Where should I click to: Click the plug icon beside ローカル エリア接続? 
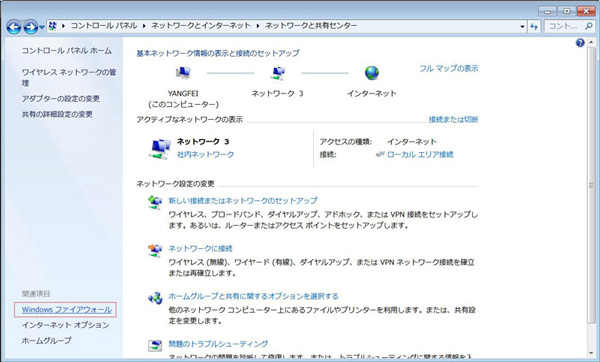(x=380, y=154)
